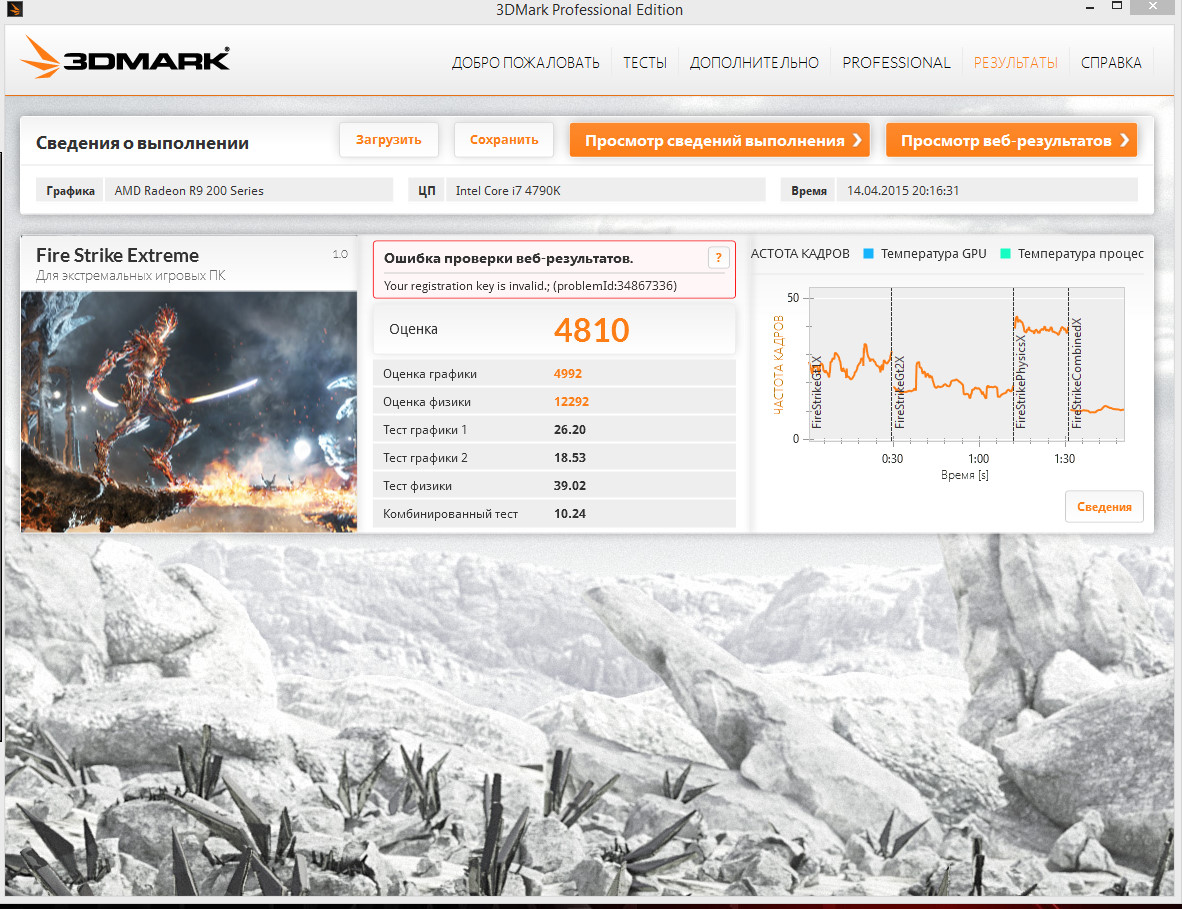Select the Тест графики 2 row

click(x=554, y=458)
